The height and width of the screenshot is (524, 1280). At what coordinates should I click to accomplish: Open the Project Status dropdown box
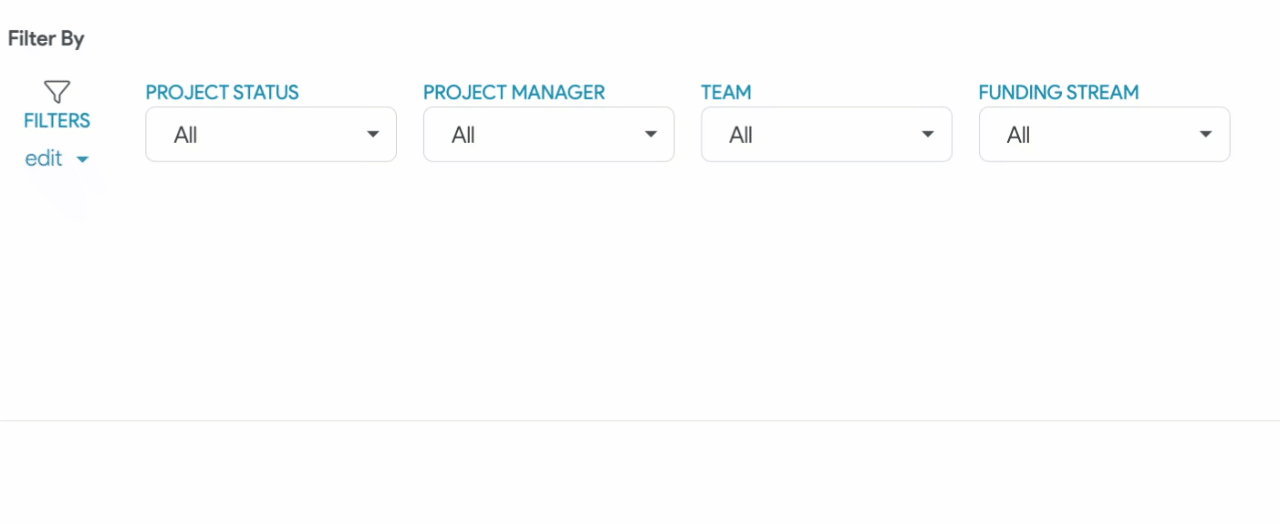coord(271,134)
